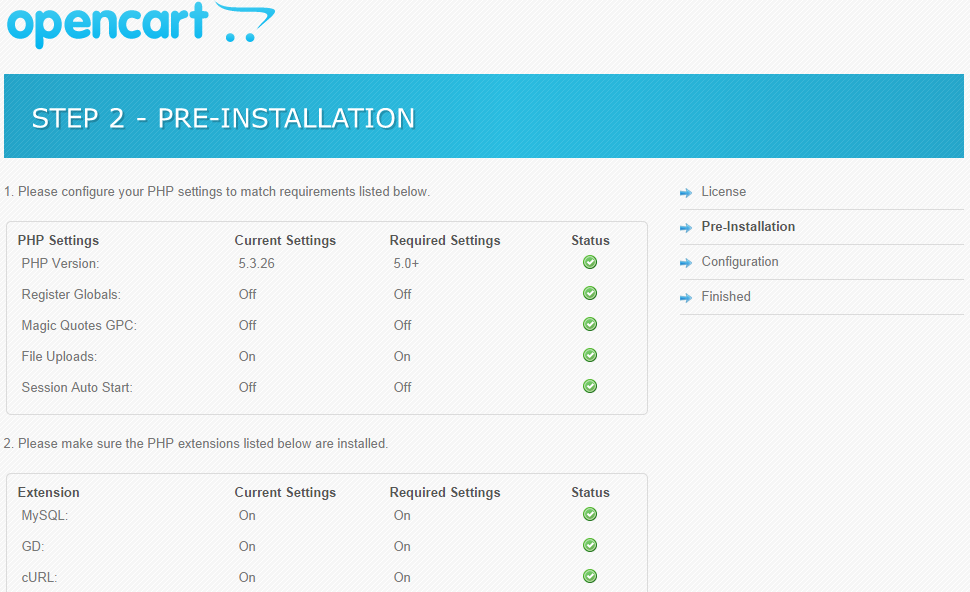Click the 5.3.26 current PHP version value

pyautogui.click(x=257, y=263)
